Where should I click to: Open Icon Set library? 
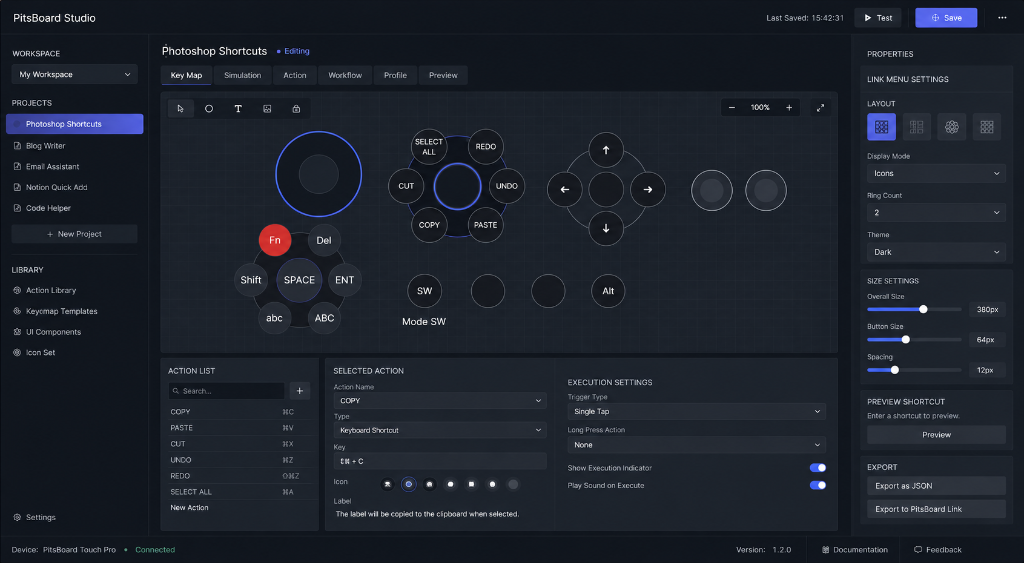[x=34, y=353]
